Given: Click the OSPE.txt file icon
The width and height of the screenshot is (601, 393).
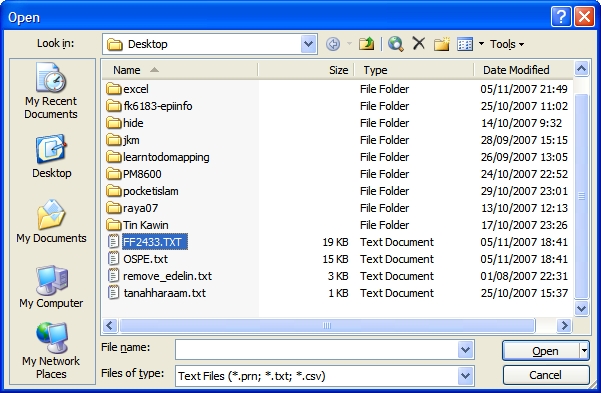Looking at the screenshot, I should (113, 259).
